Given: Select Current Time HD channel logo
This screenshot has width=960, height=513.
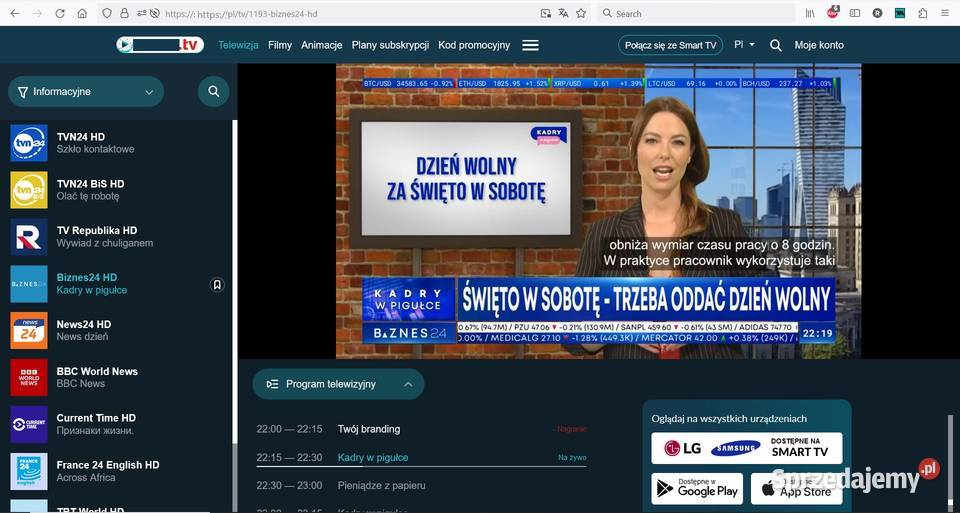Looking at the screenshot, I should 29,424.
